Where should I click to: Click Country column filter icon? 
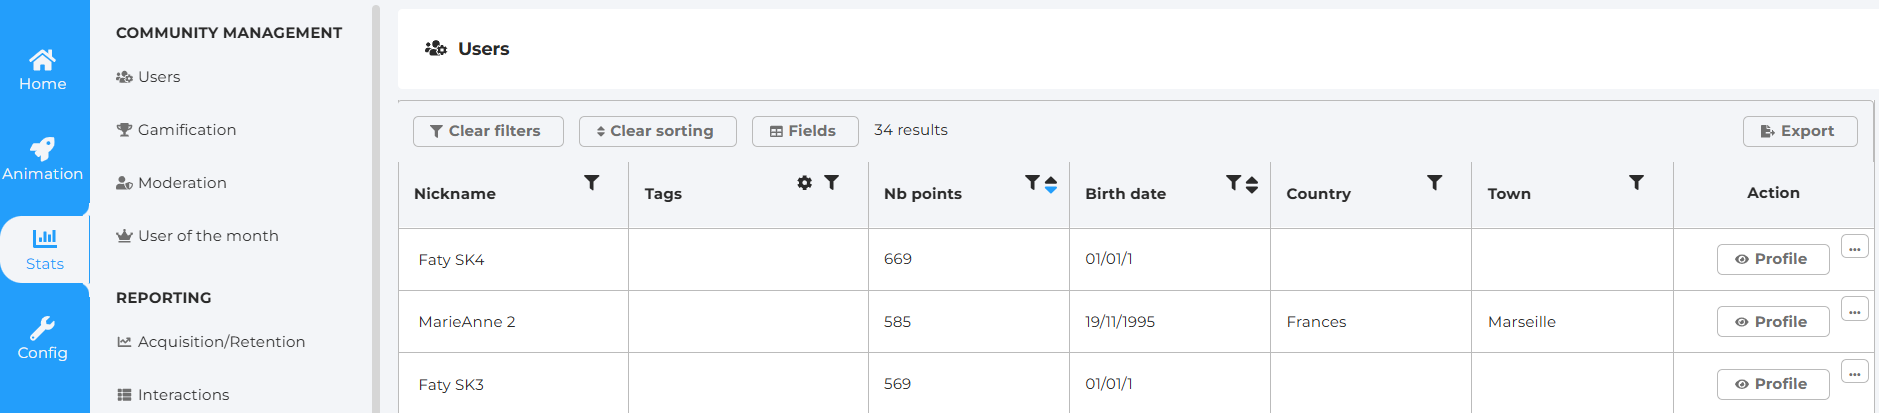1435,183
